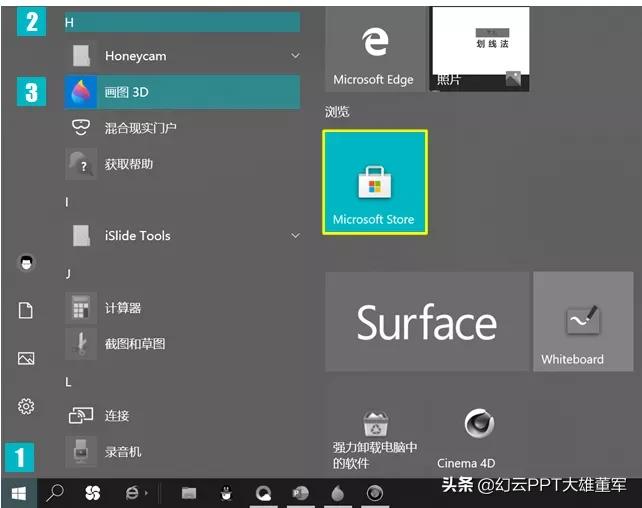642x508 pixels.
Task: Open 照片 photos tile
Action: 481,49
